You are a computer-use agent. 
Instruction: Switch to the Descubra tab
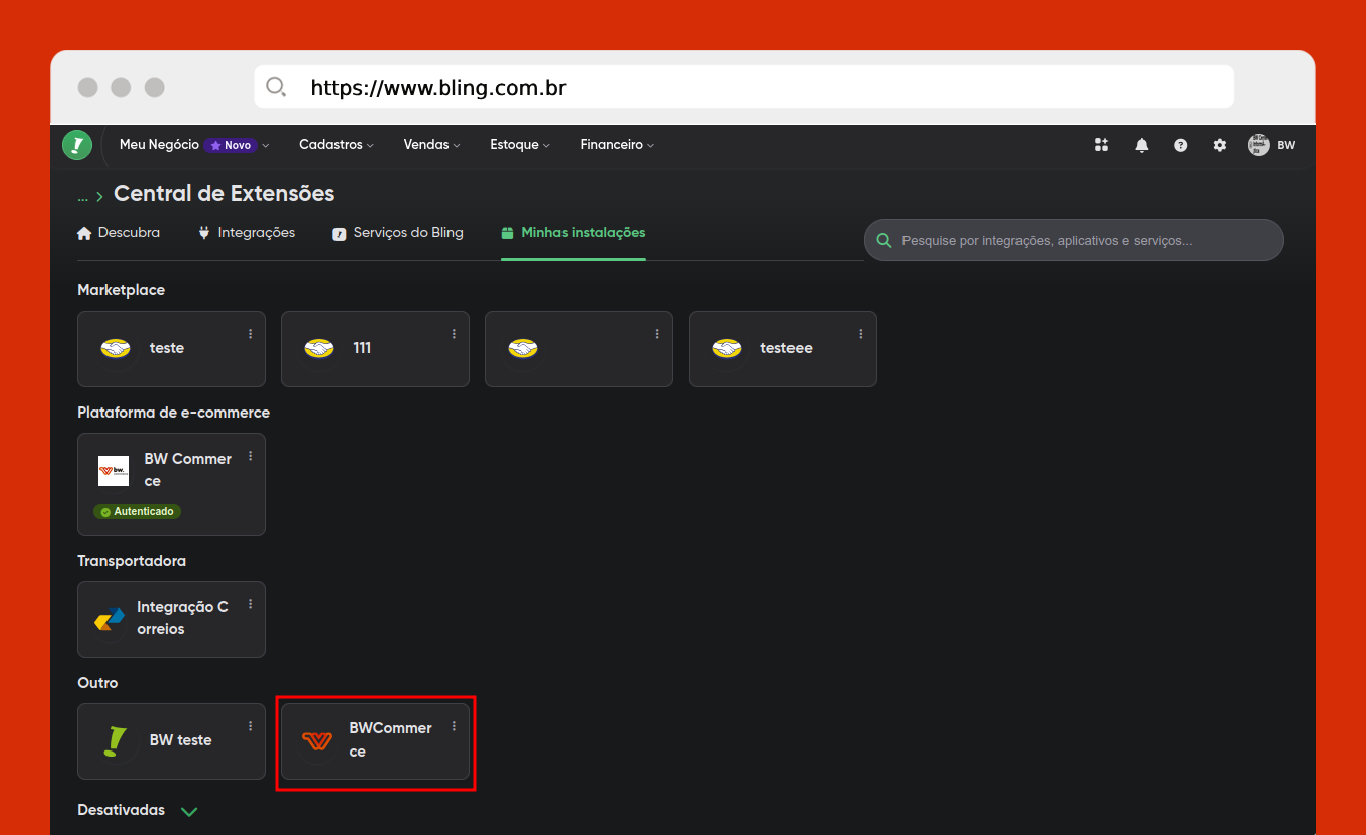(x=118, y=233)
